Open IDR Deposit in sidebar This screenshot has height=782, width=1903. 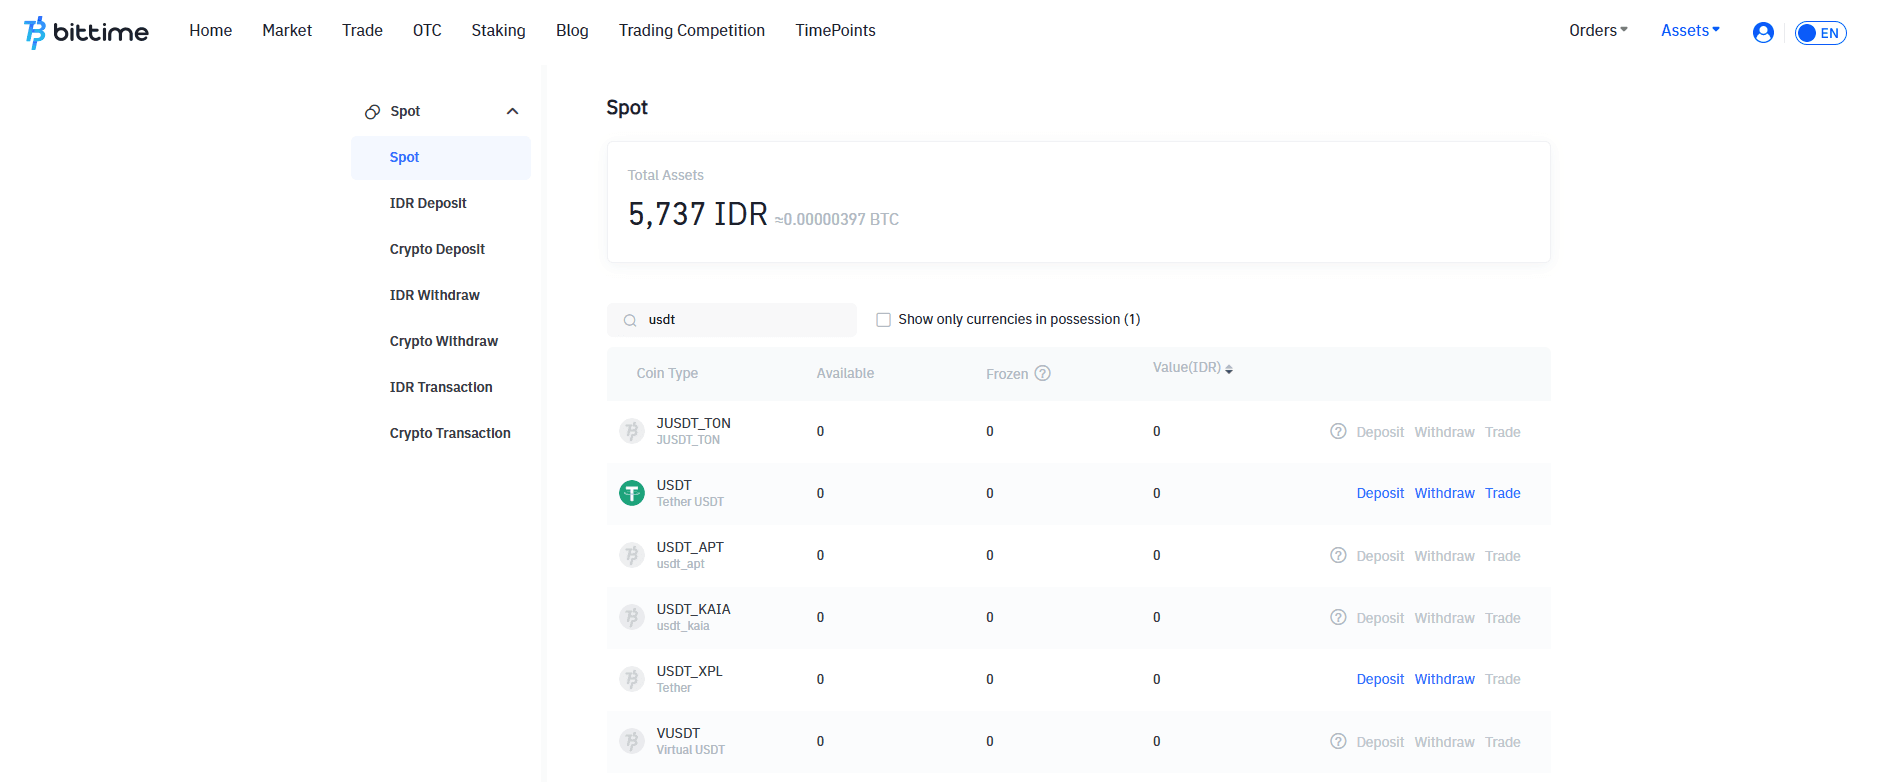point(428,204)
